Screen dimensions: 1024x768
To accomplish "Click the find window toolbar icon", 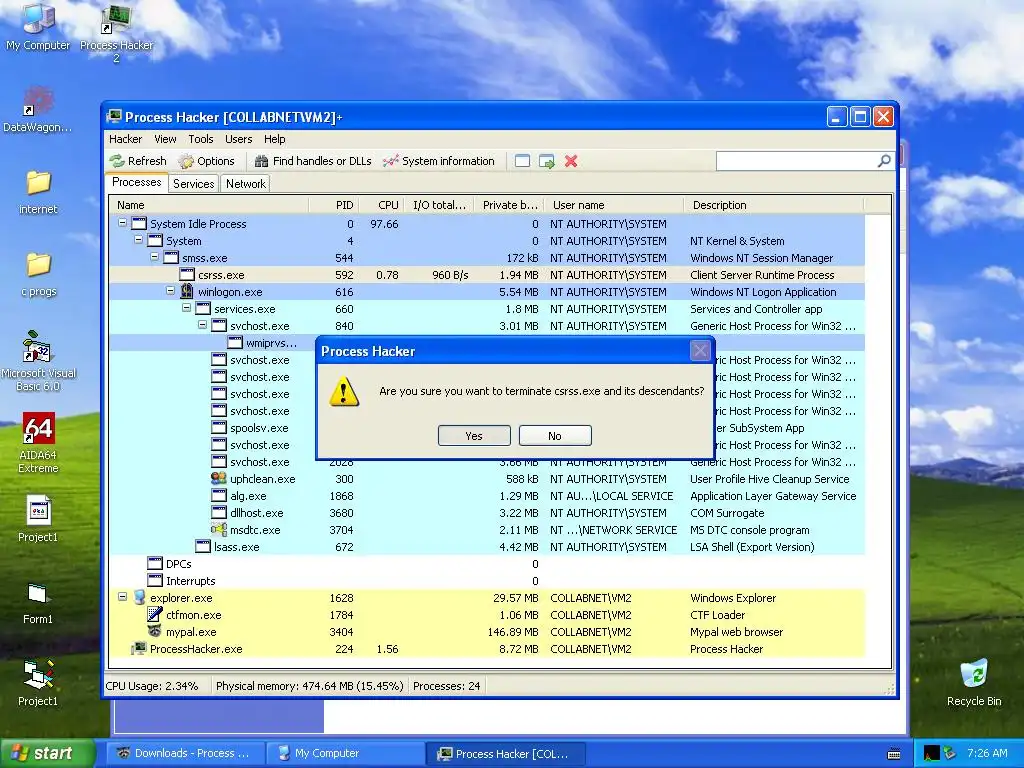I will 522,161.
